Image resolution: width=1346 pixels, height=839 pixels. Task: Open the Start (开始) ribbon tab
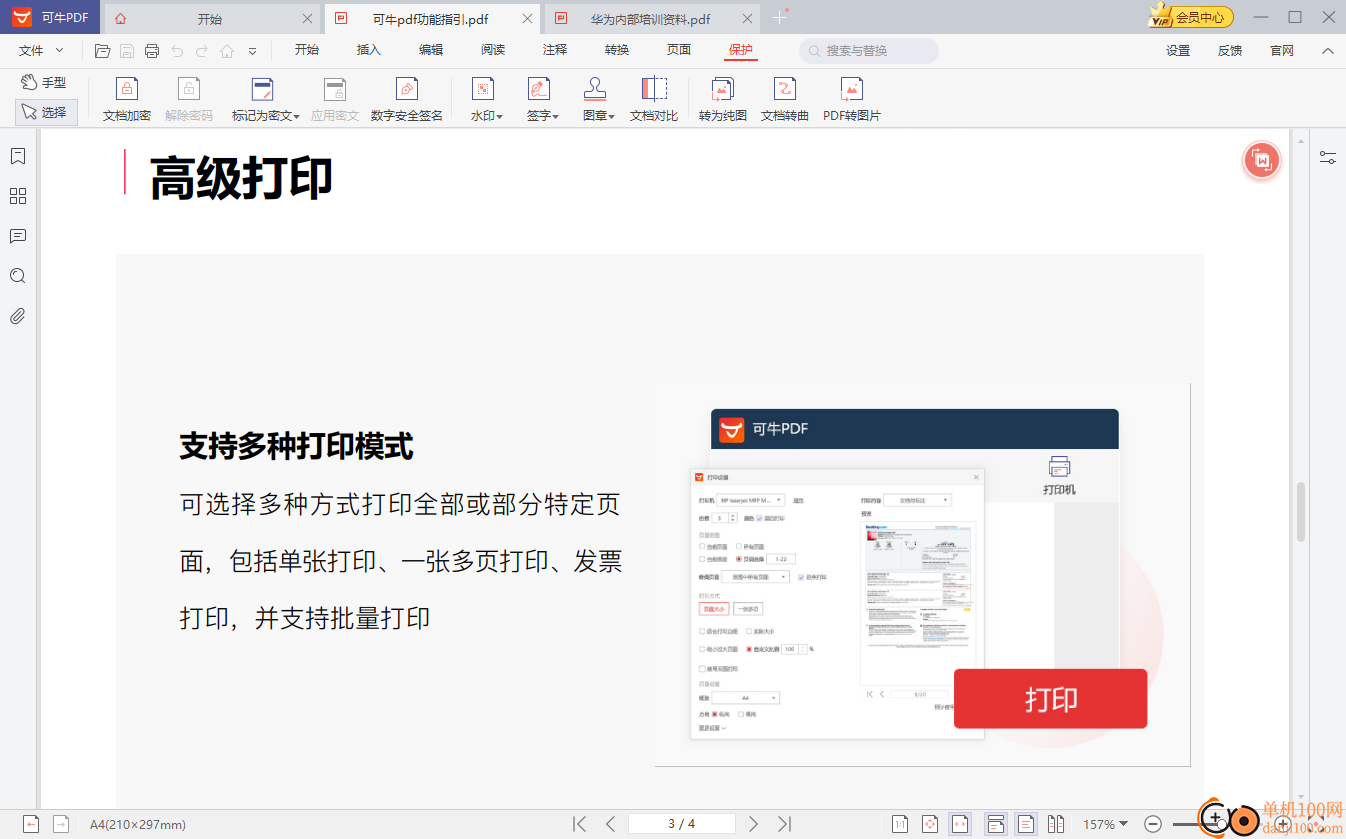tap(307, 50)
